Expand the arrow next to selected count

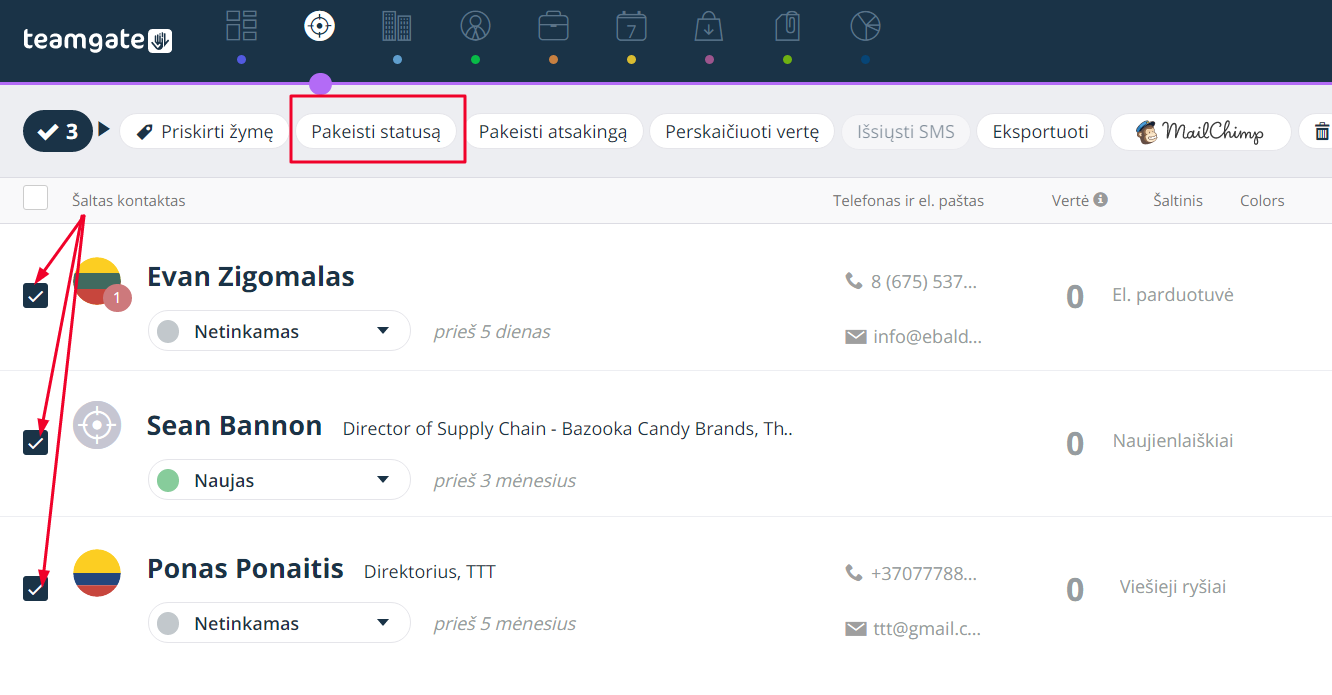pyautogui.click(x=104, y=129)
